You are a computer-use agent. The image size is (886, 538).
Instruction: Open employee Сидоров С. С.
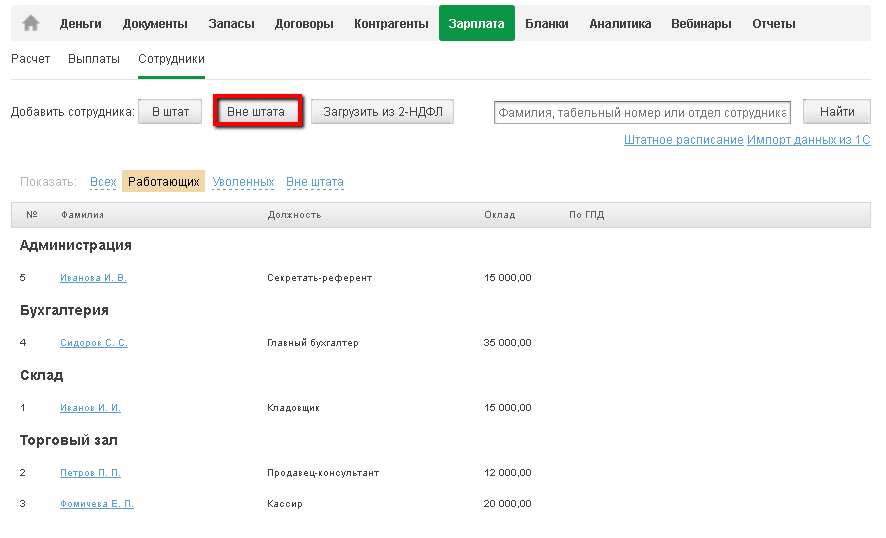point(94,342)
